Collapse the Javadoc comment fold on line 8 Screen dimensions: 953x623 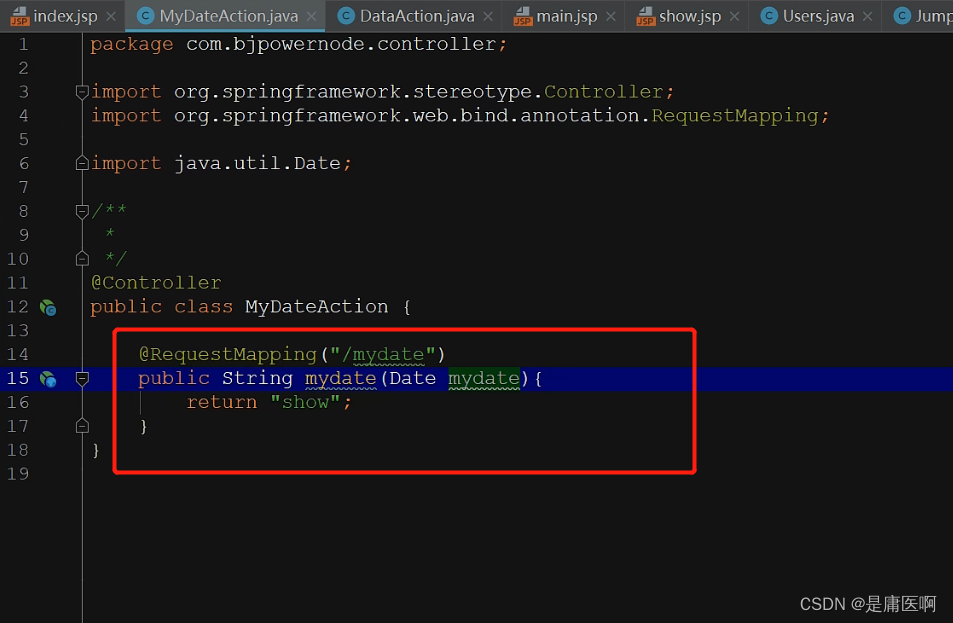(82, 211)
